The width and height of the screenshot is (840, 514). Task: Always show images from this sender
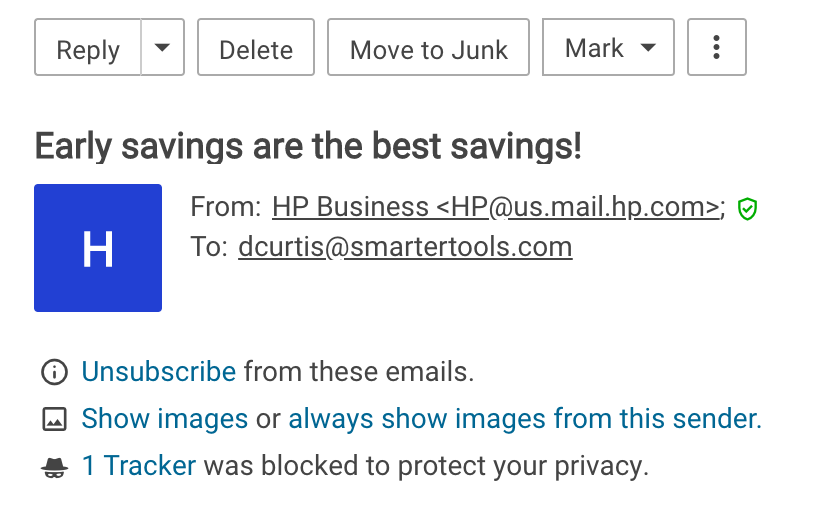point(525,418)
